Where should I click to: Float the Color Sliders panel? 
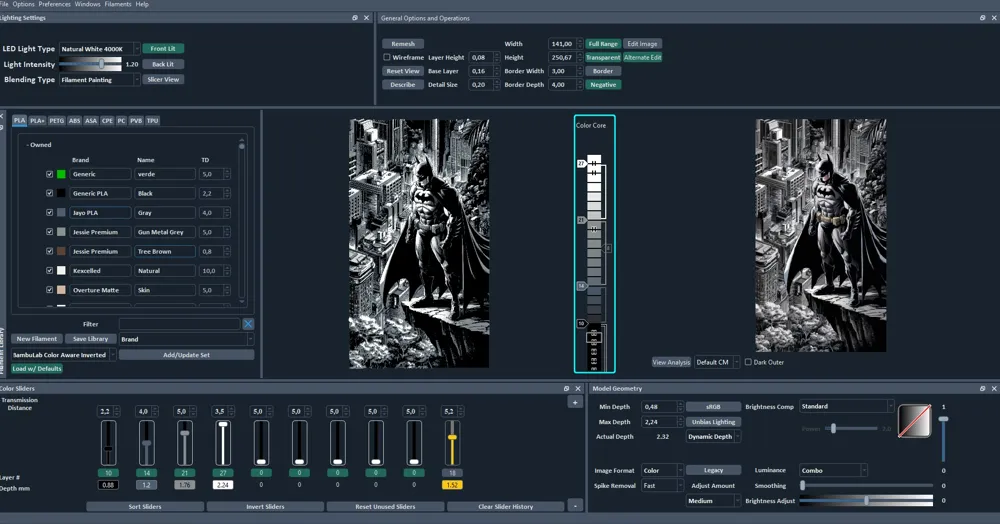pyautogui.click(x=567, y=388)
